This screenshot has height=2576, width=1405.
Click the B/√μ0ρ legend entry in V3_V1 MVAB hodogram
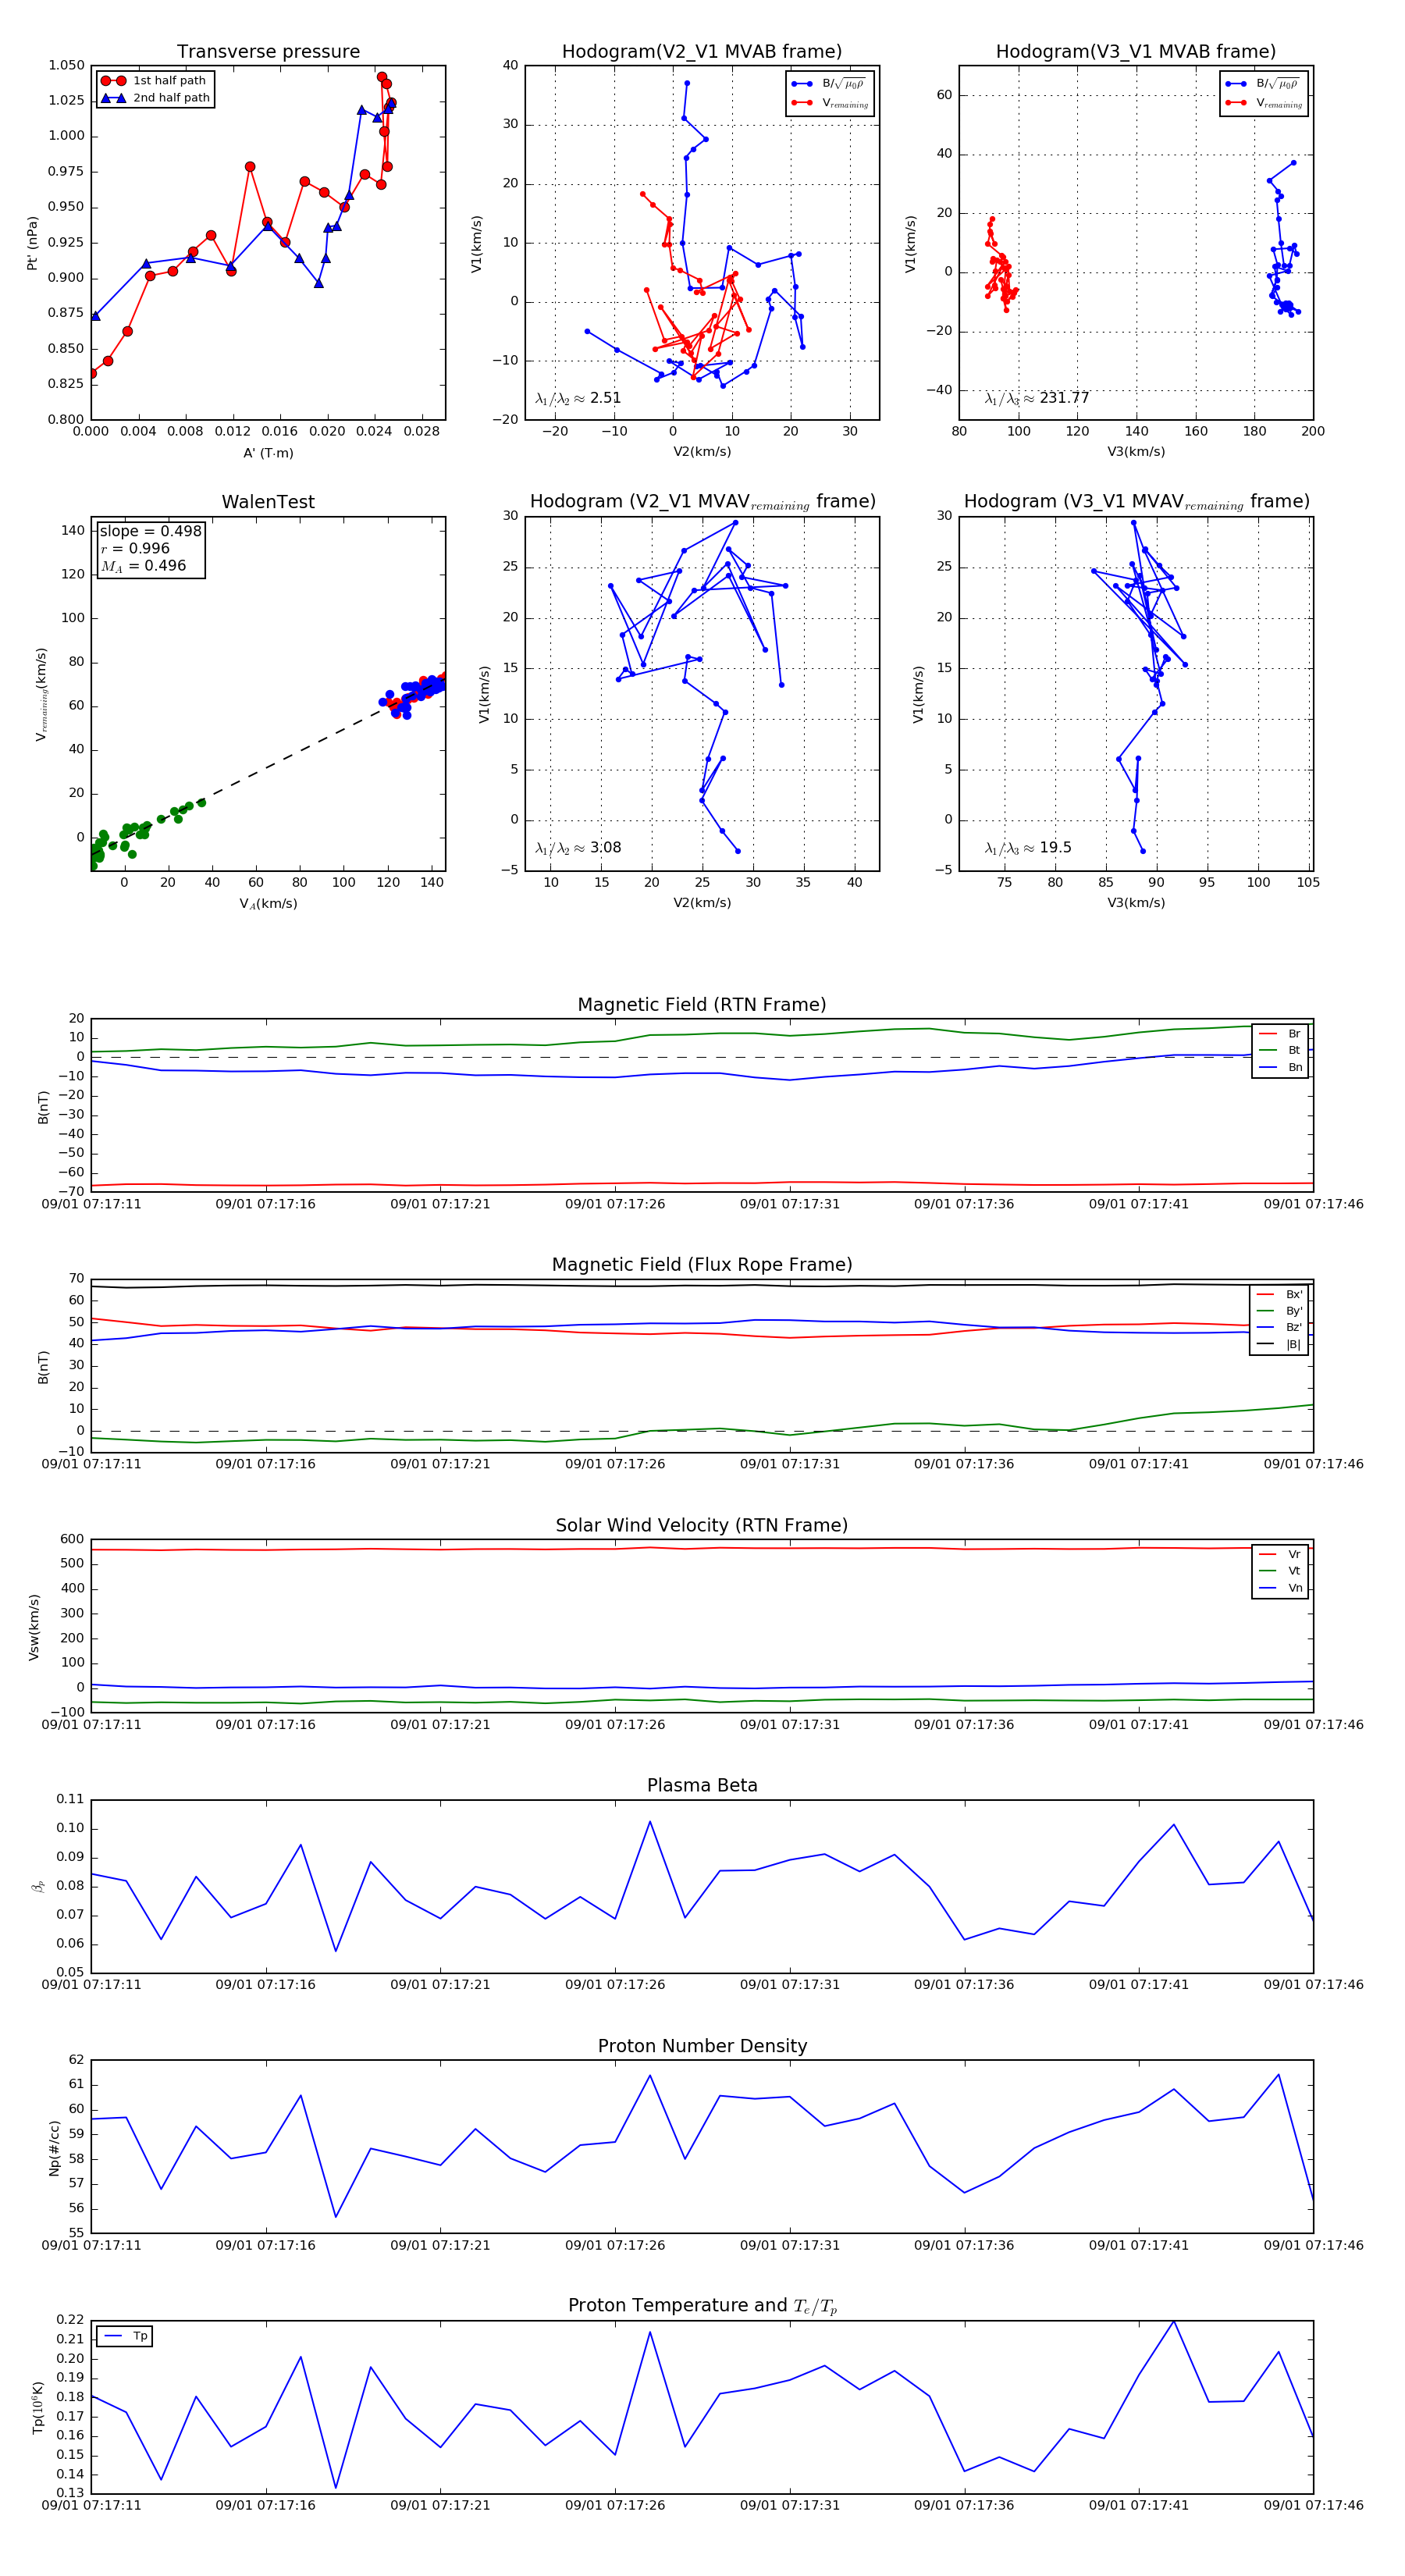click(1263, 84)
